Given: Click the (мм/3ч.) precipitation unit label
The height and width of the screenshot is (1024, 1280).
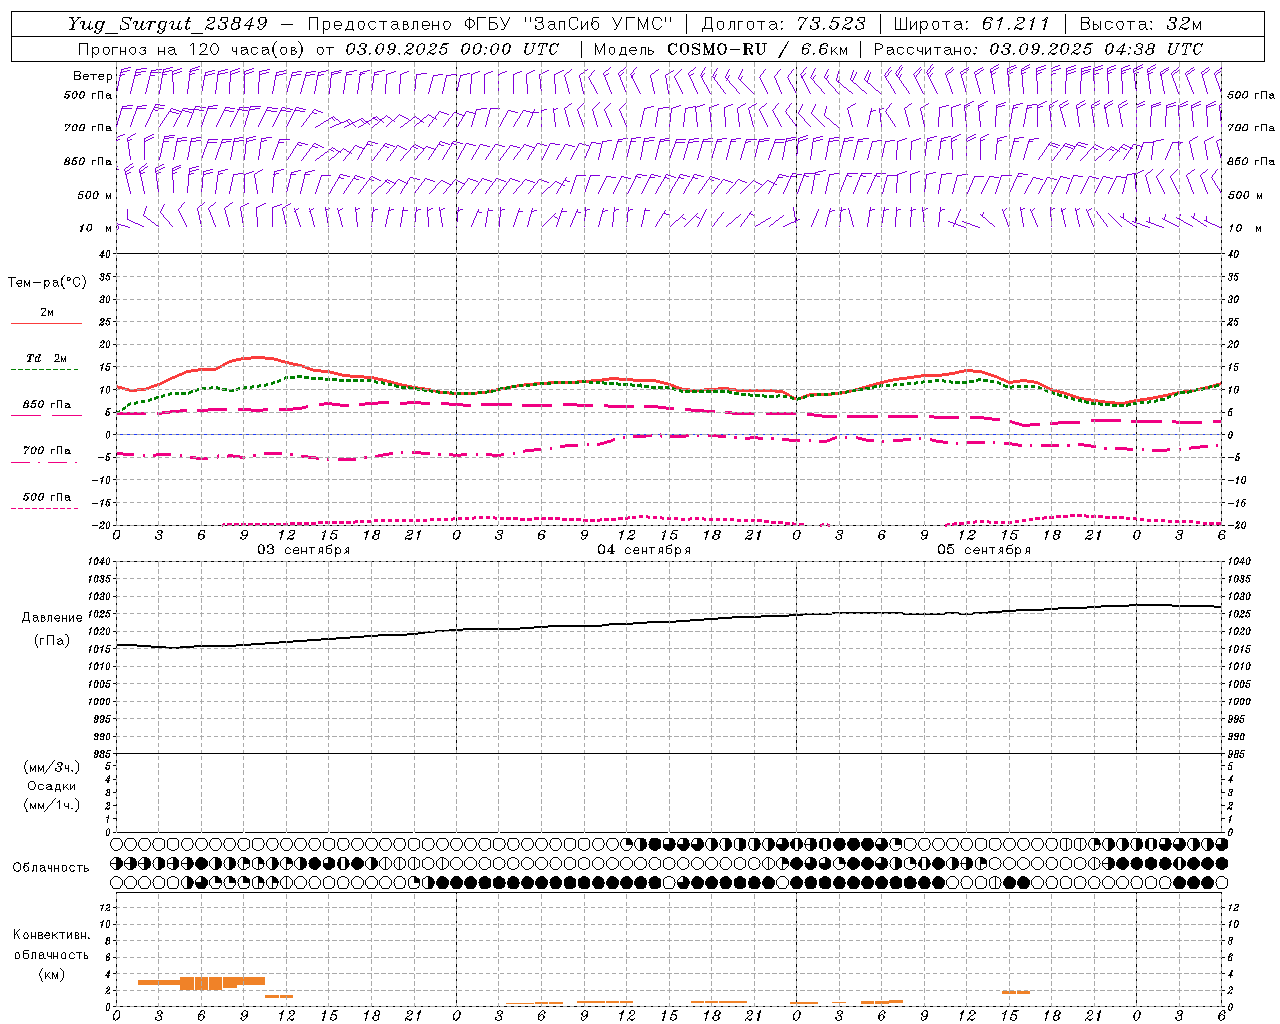Looking at the screenshot, I should click(x=52, y=767).
